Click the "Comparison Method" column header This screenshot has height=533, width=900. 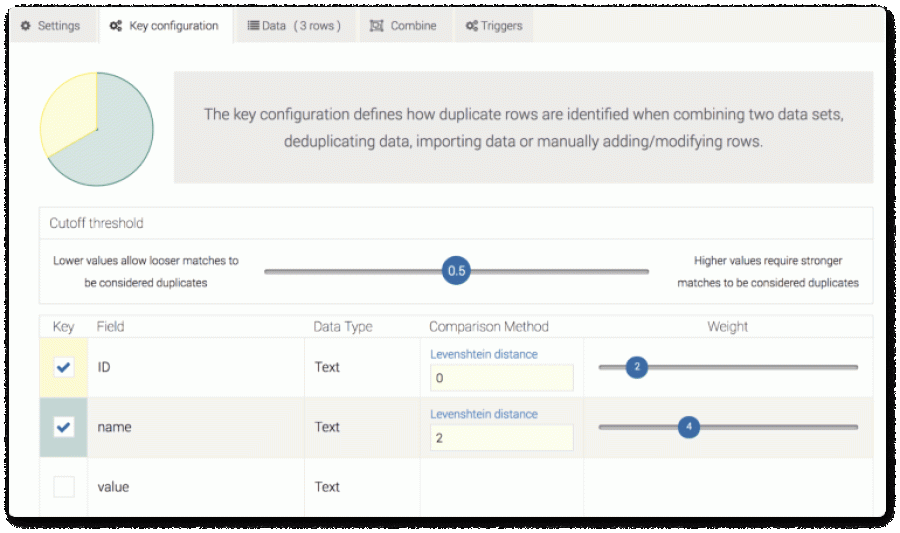[489, 326]
